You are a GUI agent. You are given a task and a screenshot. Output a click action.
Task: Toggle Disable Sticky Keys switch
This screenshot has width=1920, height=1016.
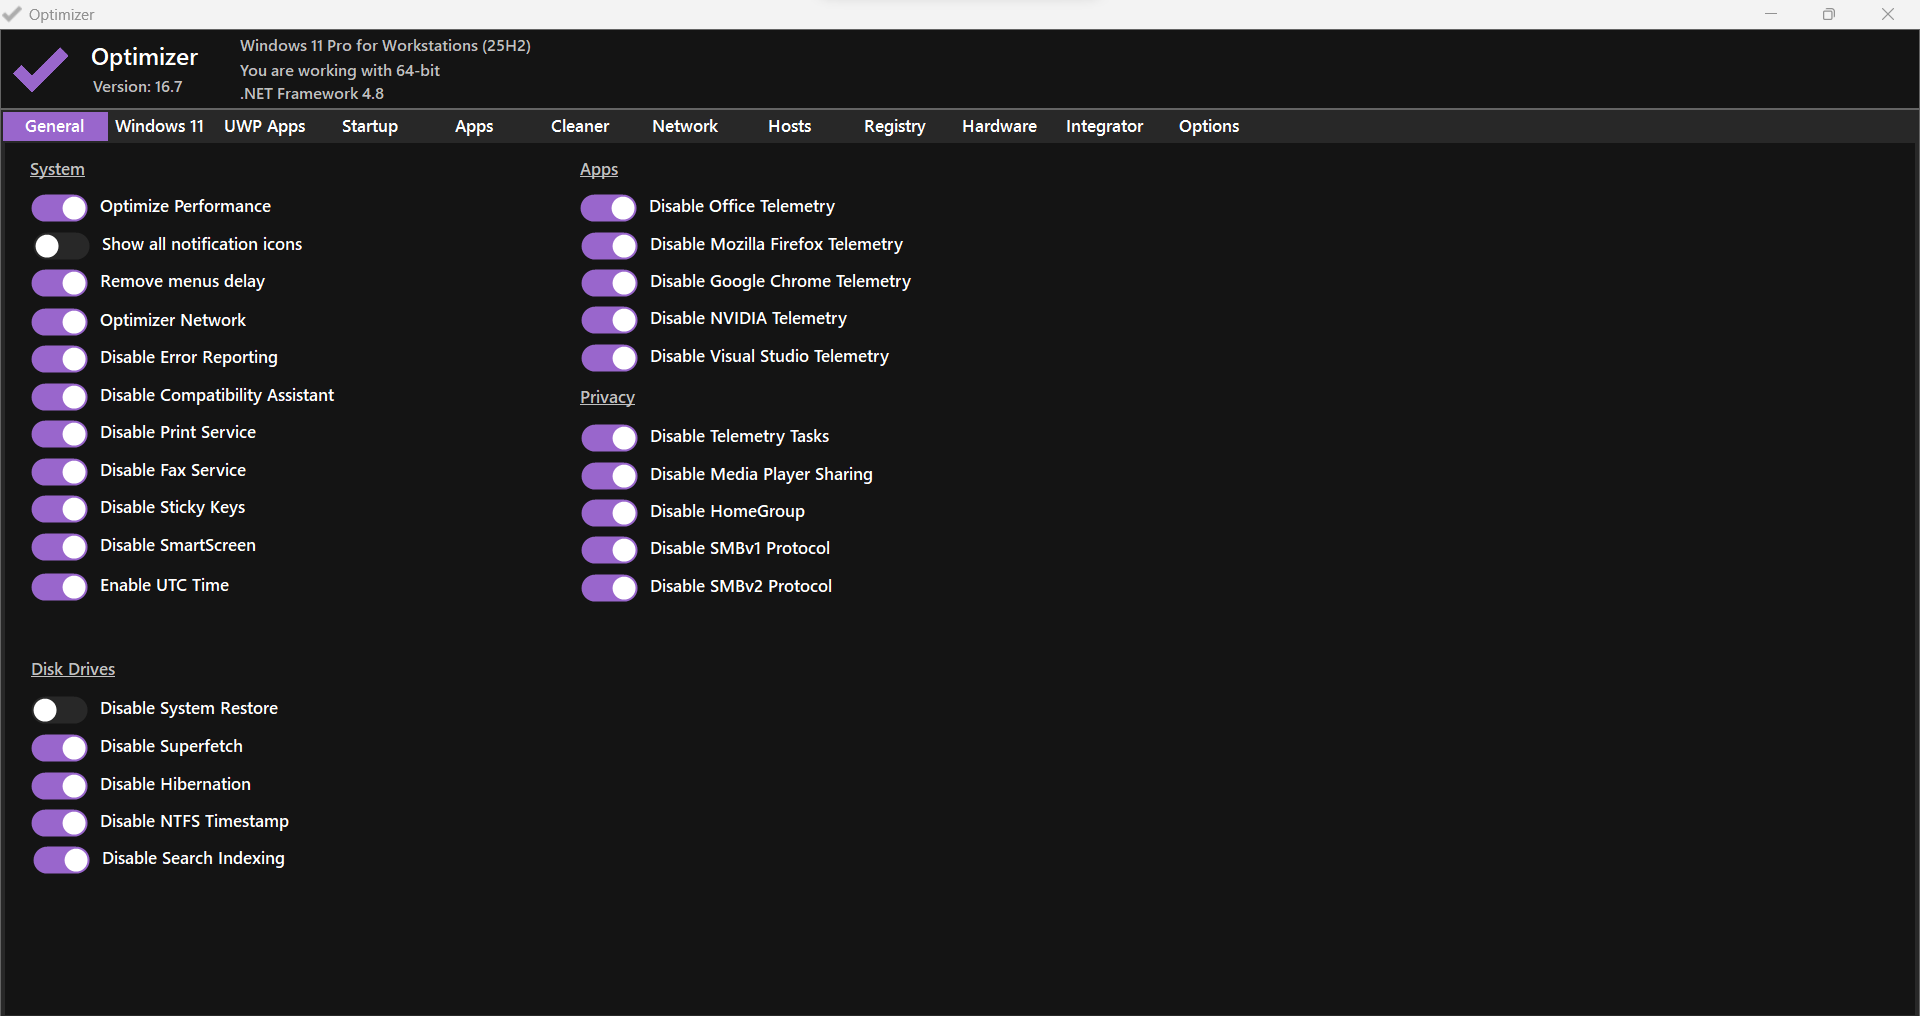click(x=60, y=509)
